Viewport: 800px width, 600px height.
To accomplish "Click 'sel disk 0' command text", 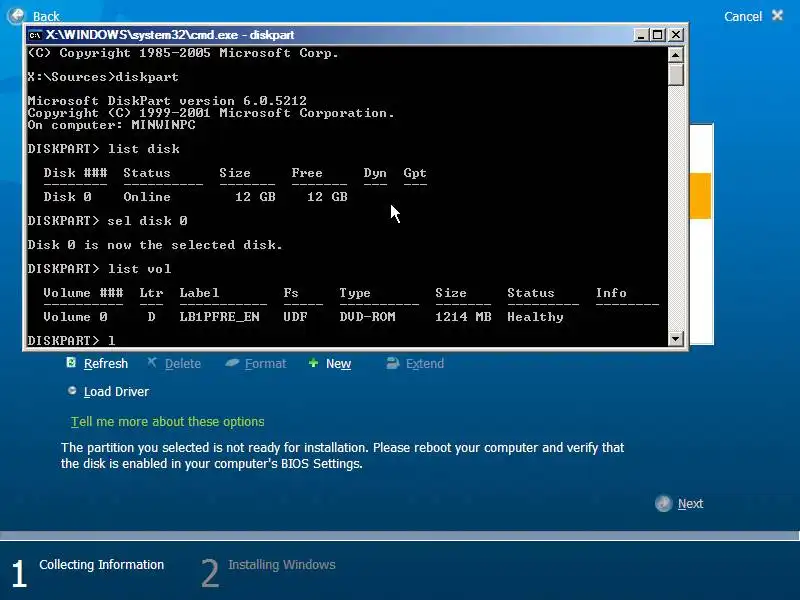I will (147, 221).
